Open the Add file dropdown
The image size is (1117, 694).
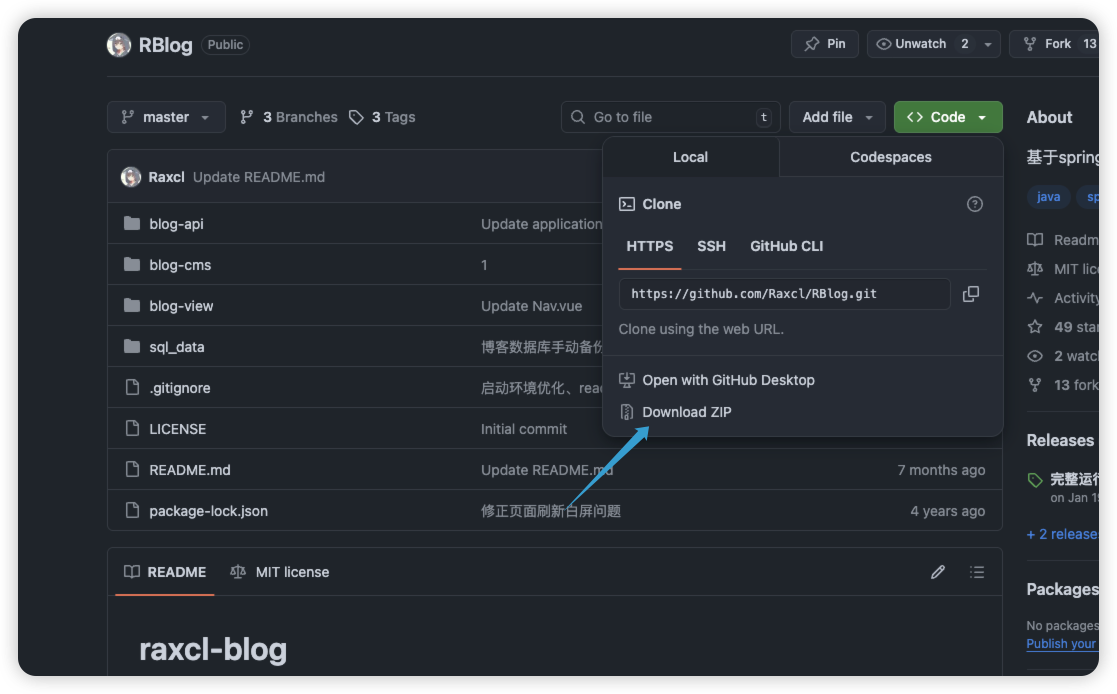pos(837,117)
